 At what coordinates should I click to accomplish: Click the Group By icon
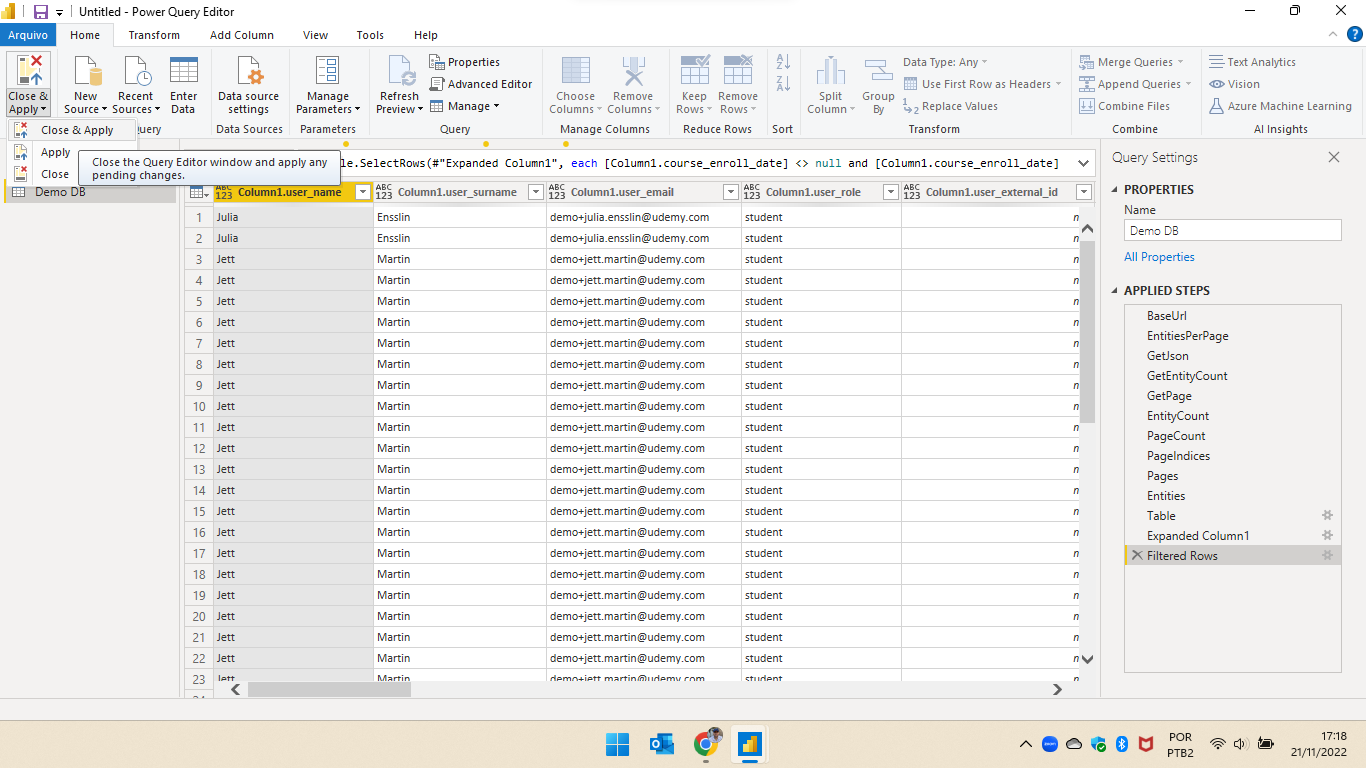click(x=878, y=72)
